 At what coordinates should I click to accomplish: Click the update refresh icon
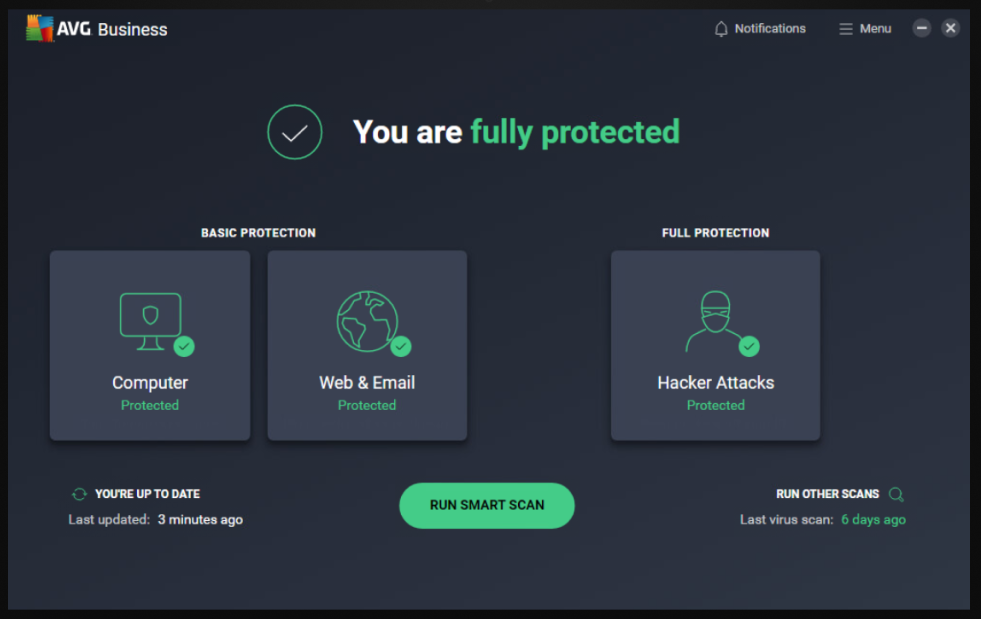pyautogui.click(x=80, y=493)
